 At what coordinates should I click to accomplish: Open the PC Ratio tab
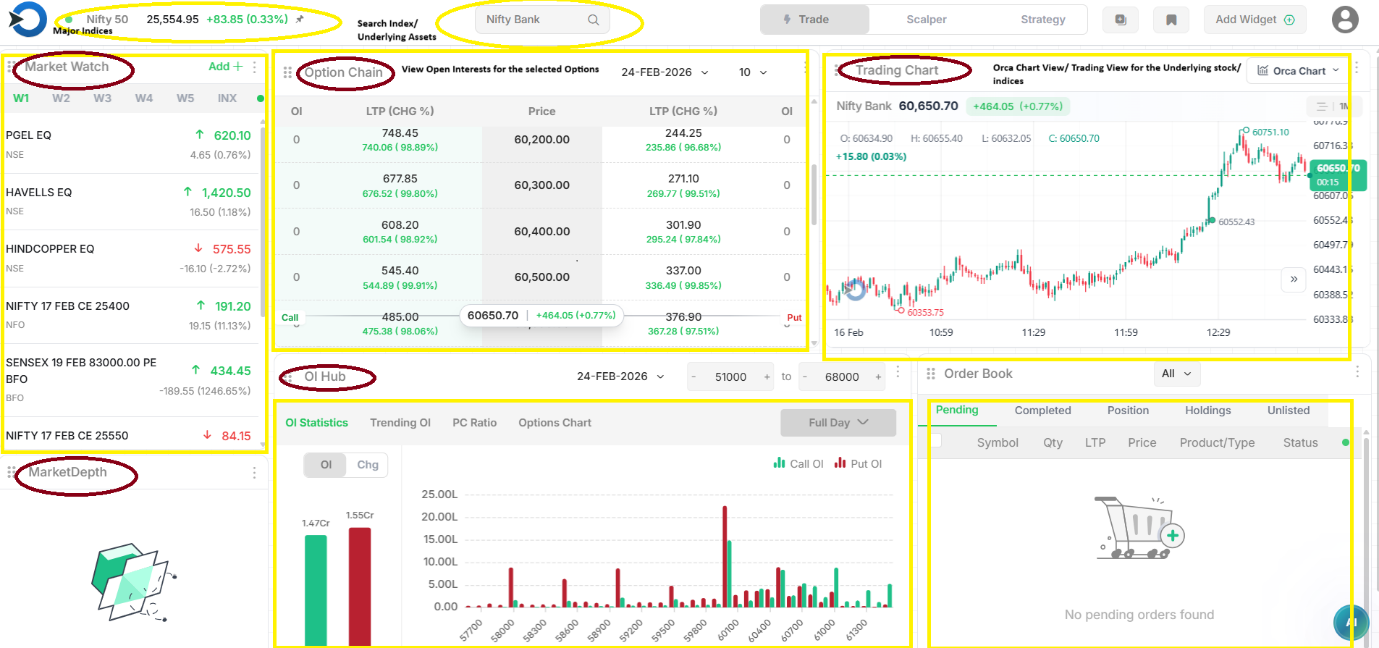click(474, 423)
